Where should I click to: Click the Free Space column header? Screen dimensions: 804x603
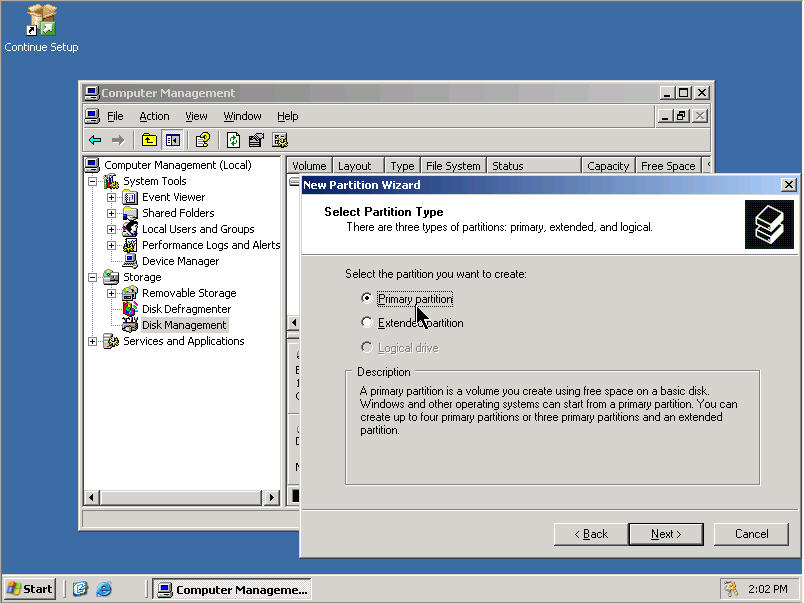(x=668, y=166)
